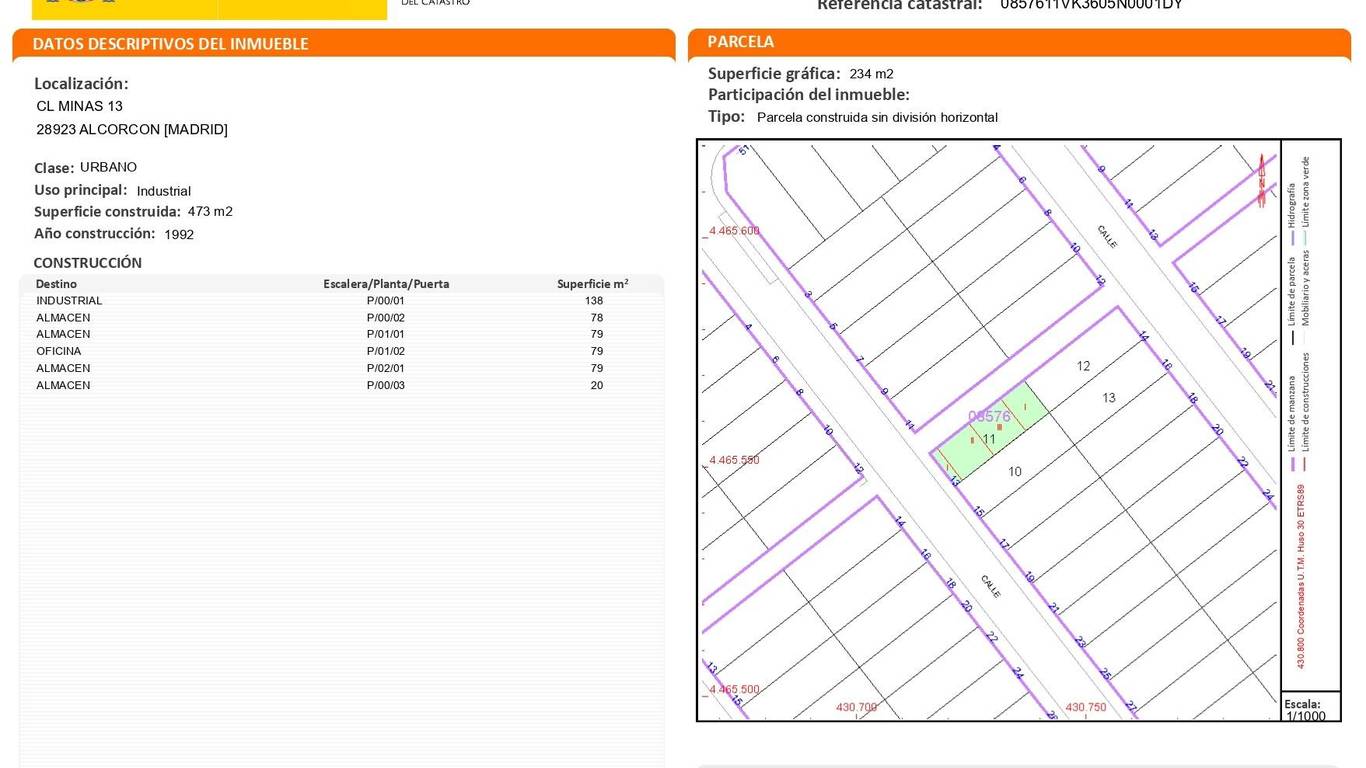Click the '4.465.600' map coordinate
The height and width of the screenshot is (768, 1366).
pyautogui.click(x=735, y=231)
